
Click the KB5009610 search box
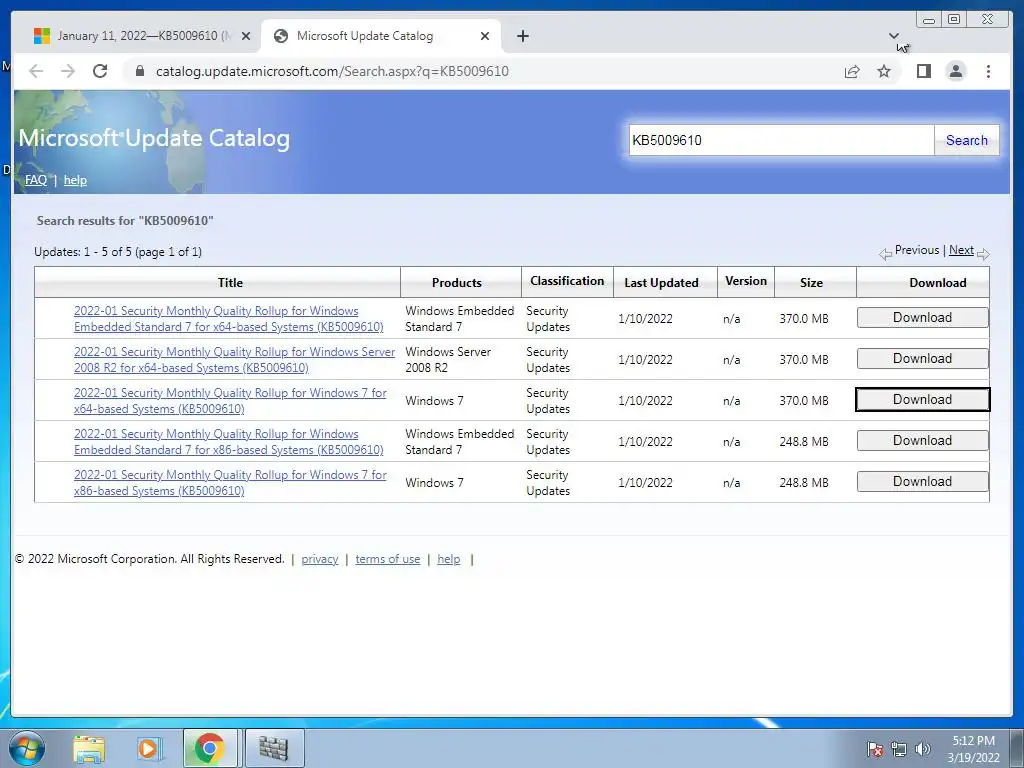coord(781,140)
